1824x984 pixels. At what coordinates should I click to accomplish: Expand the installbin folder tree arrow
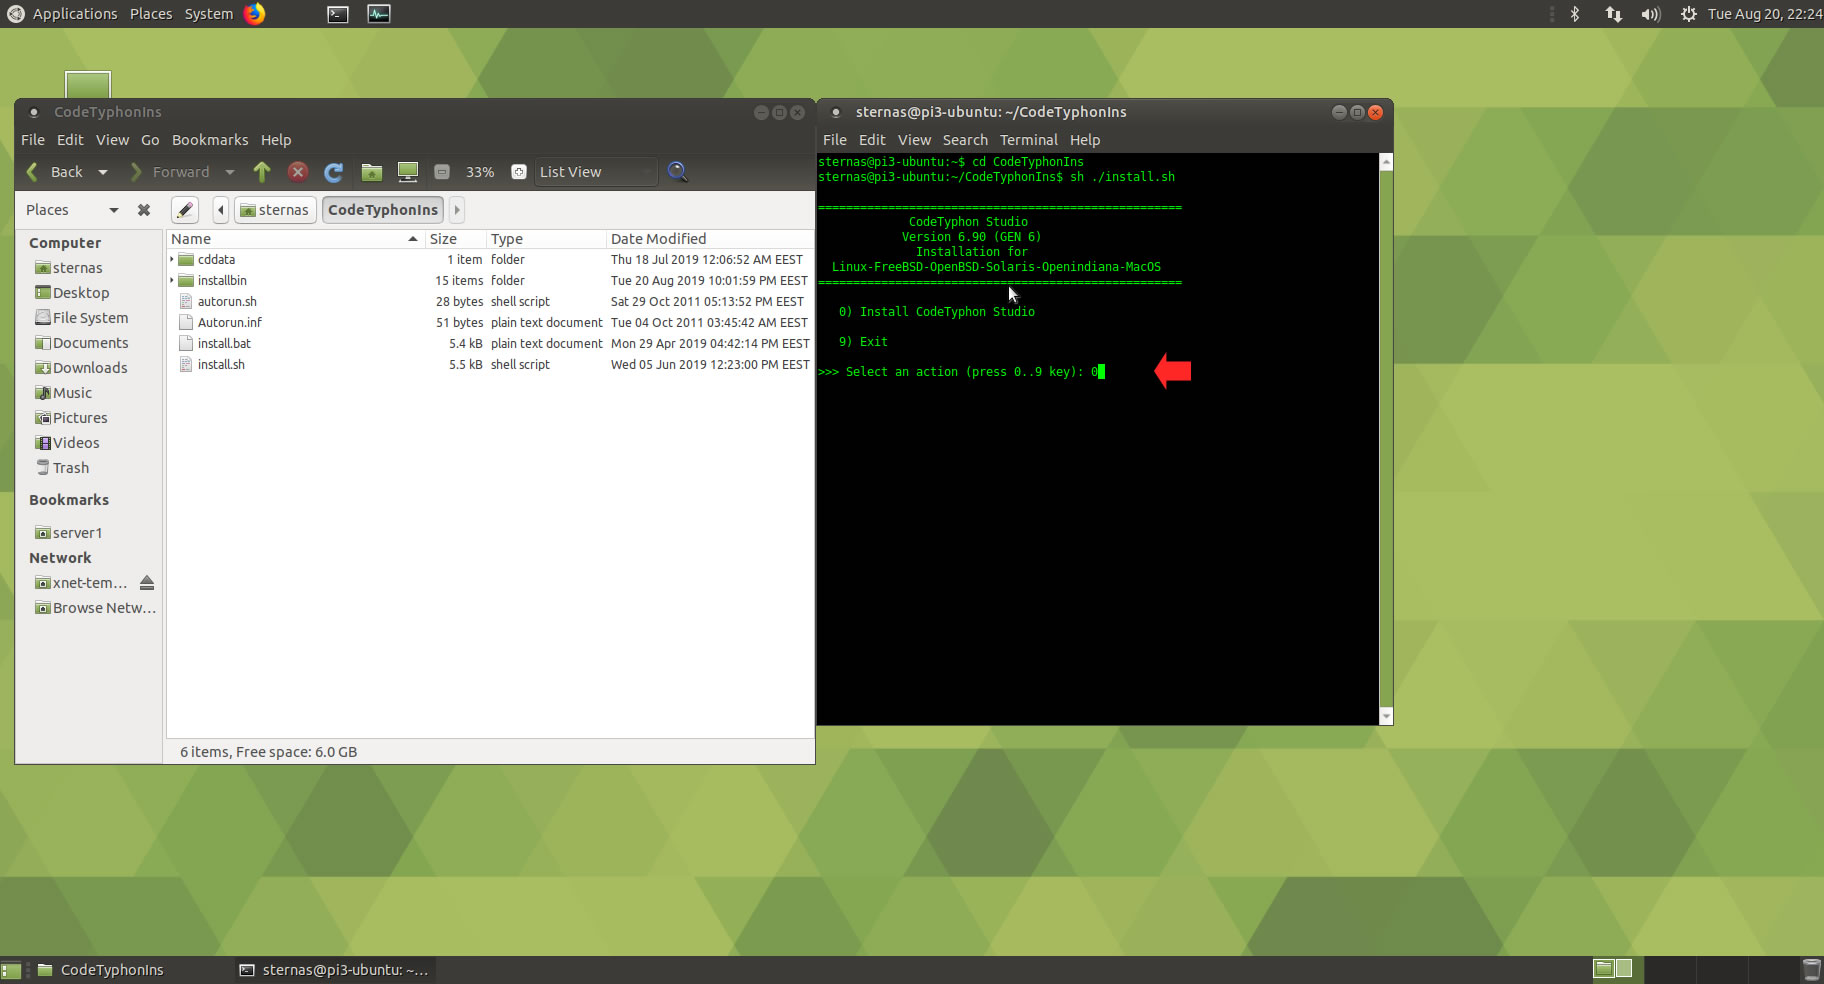(x=172, y=281)
